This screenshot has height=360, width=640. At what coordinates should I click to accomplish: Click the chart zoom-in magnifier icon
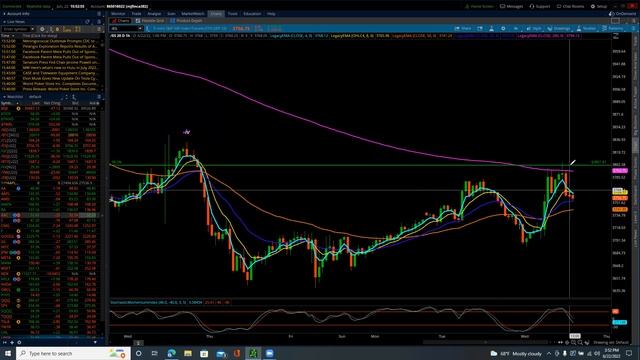tap(573, 342)
